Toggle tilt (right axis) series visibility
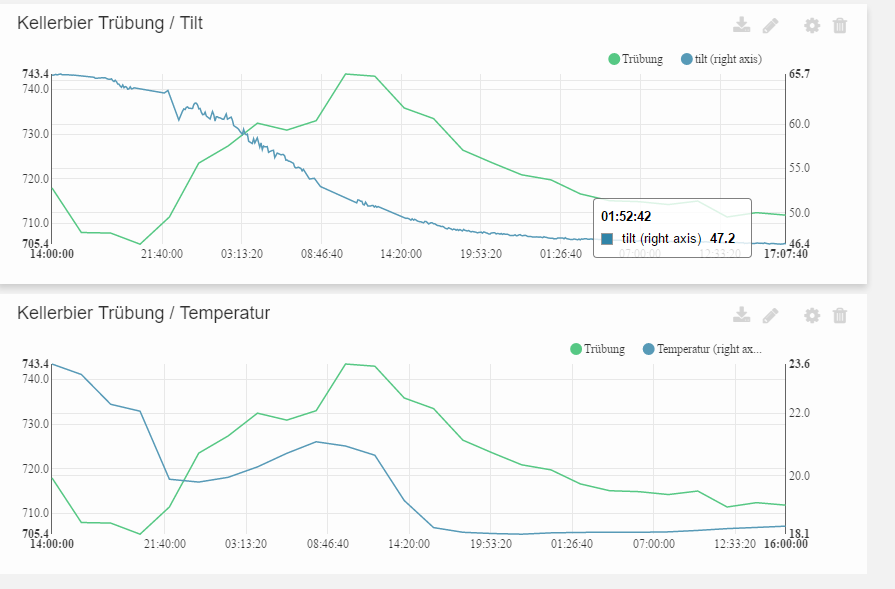This screenshot has width=895, height=589. click(720, 59)
